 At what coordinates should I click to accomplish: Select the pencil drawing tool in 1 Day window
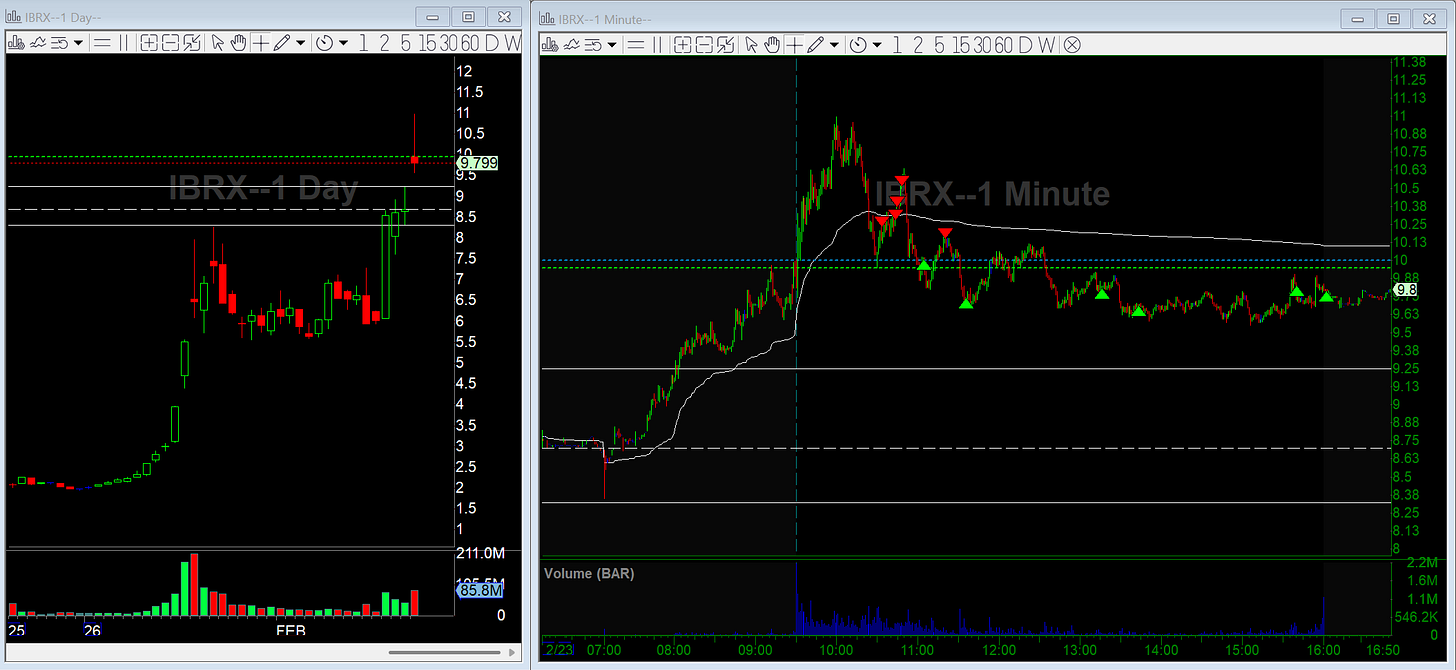[x=282, y=43]
